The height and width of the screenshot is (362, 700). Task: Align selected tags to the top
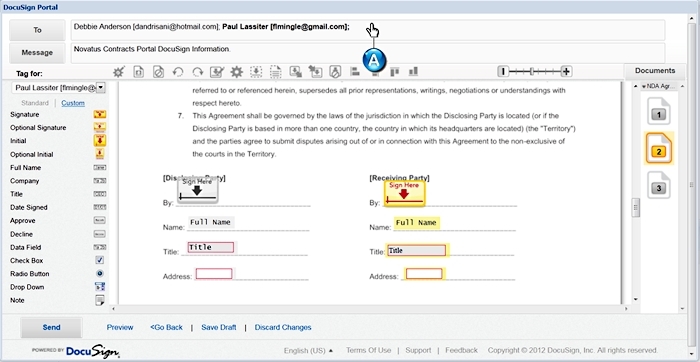click(395, 71)
